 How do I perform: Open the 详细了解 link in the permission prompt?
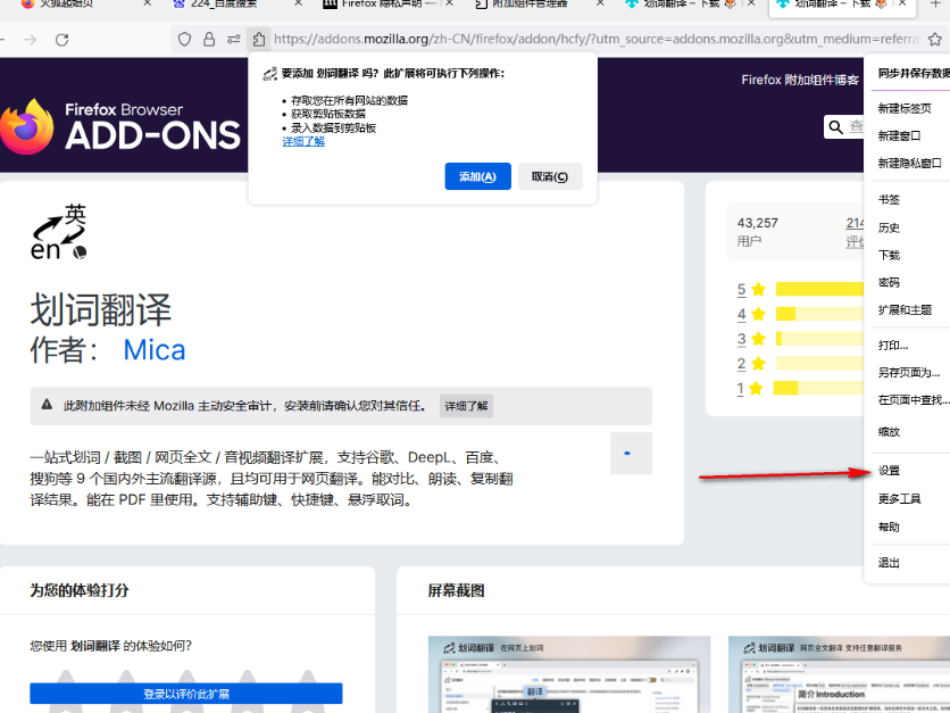(x=304, y=142)
